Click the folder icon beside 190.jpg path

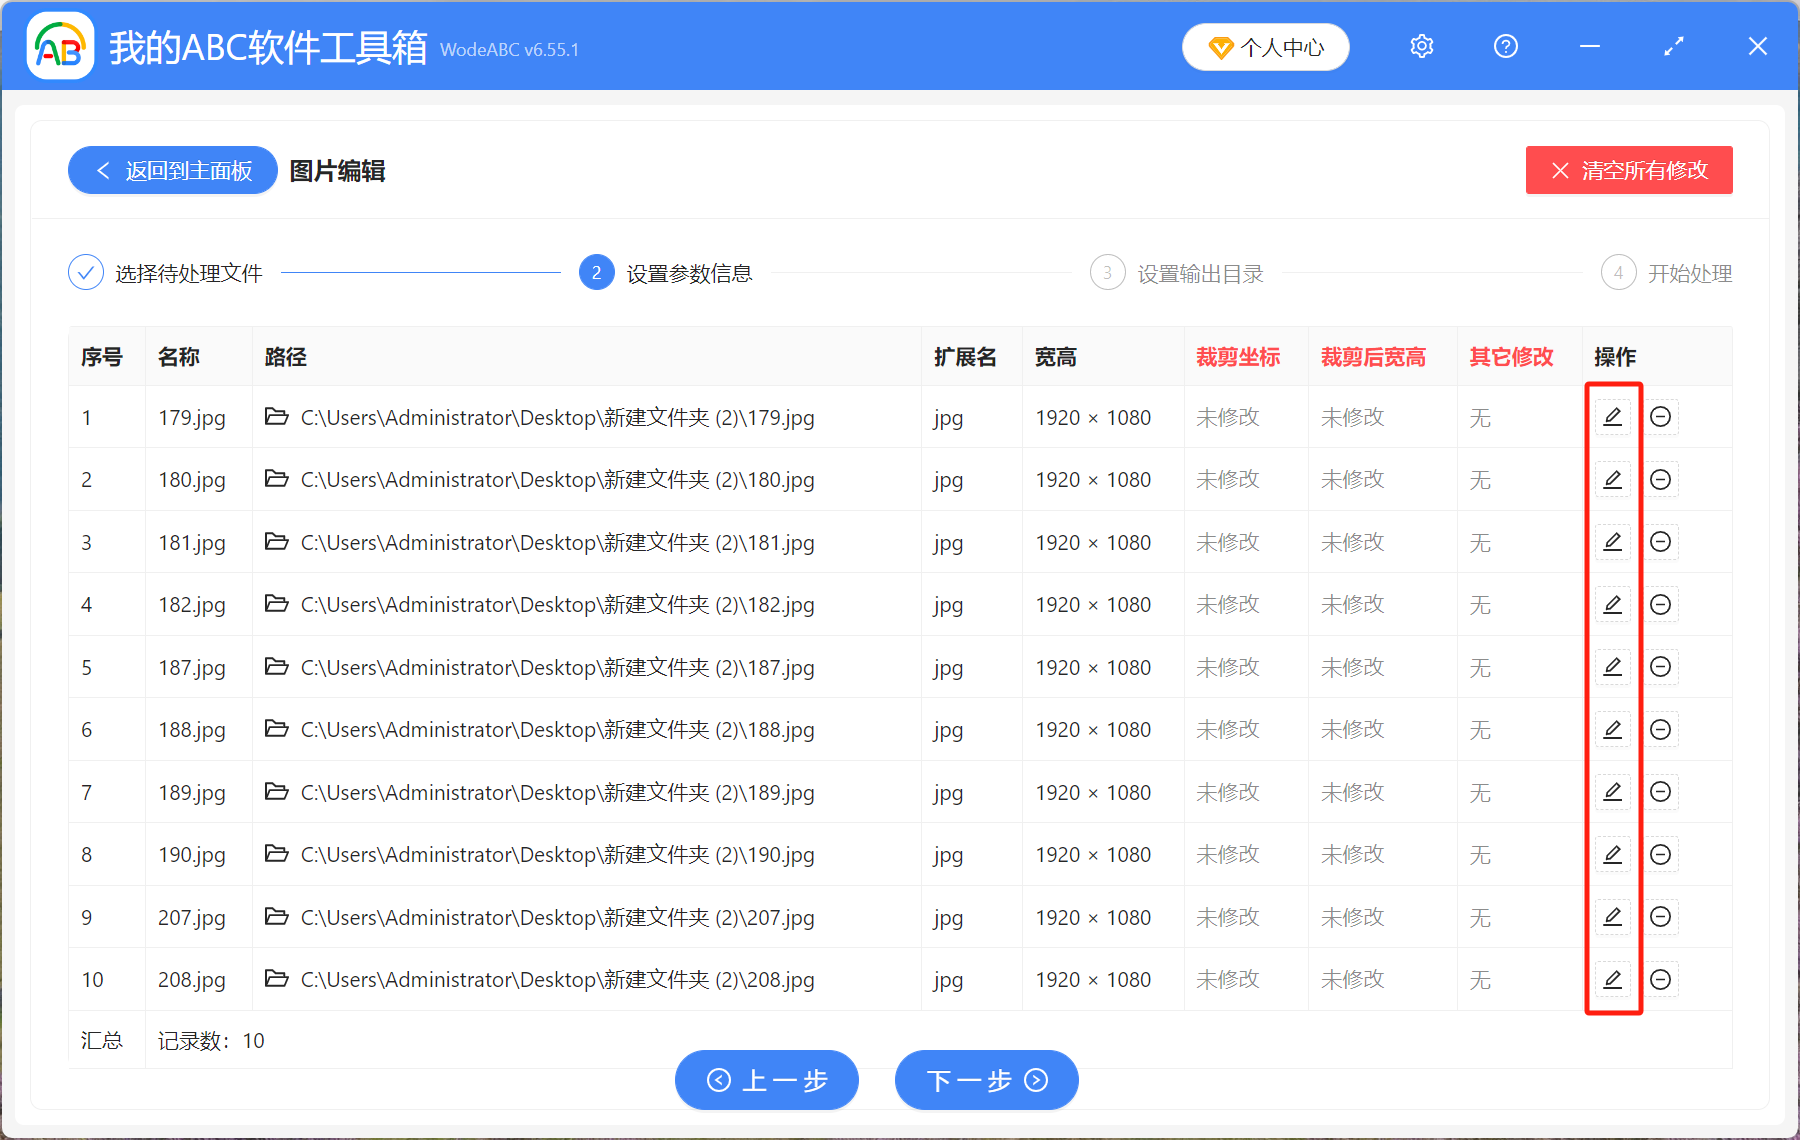pos(277,854)
